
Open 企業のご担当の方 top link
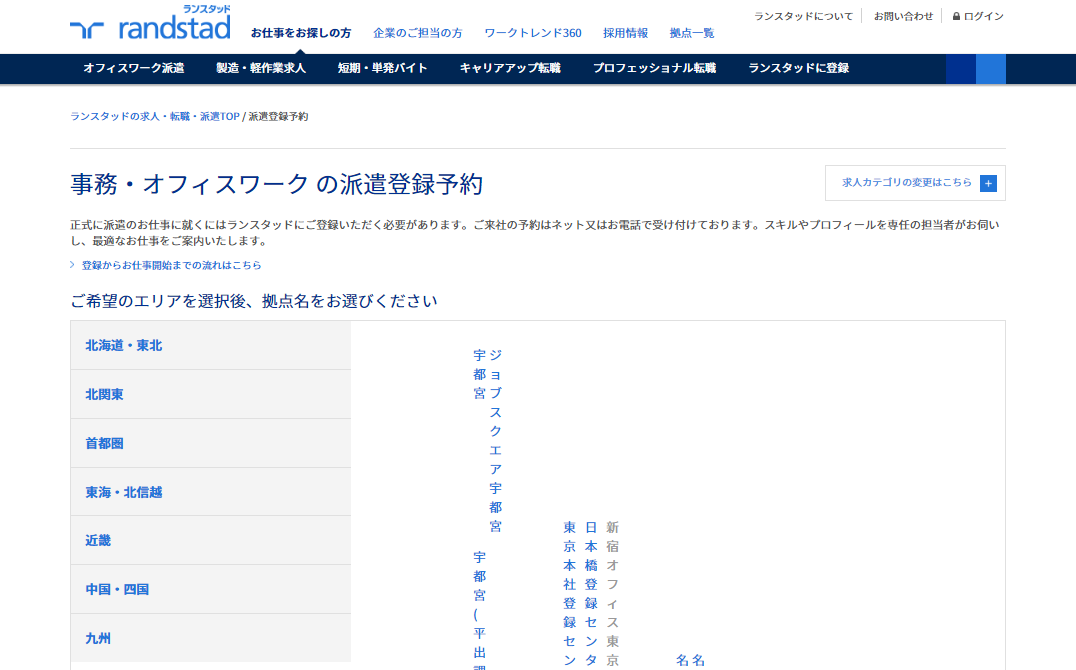[x=417, y=33]
